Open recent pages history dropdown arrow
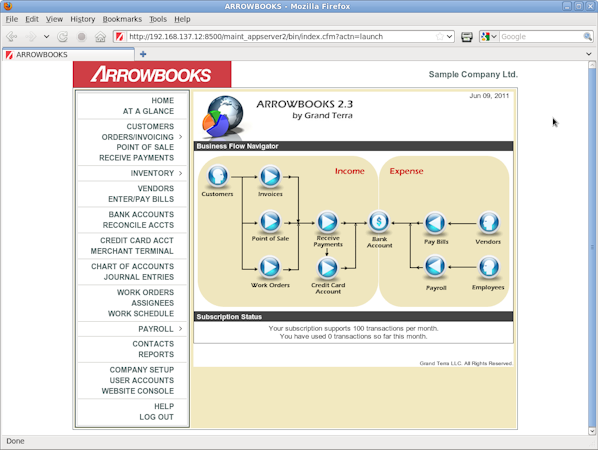Viewport: 598px width, 450px height. click(x=47, y=37)
